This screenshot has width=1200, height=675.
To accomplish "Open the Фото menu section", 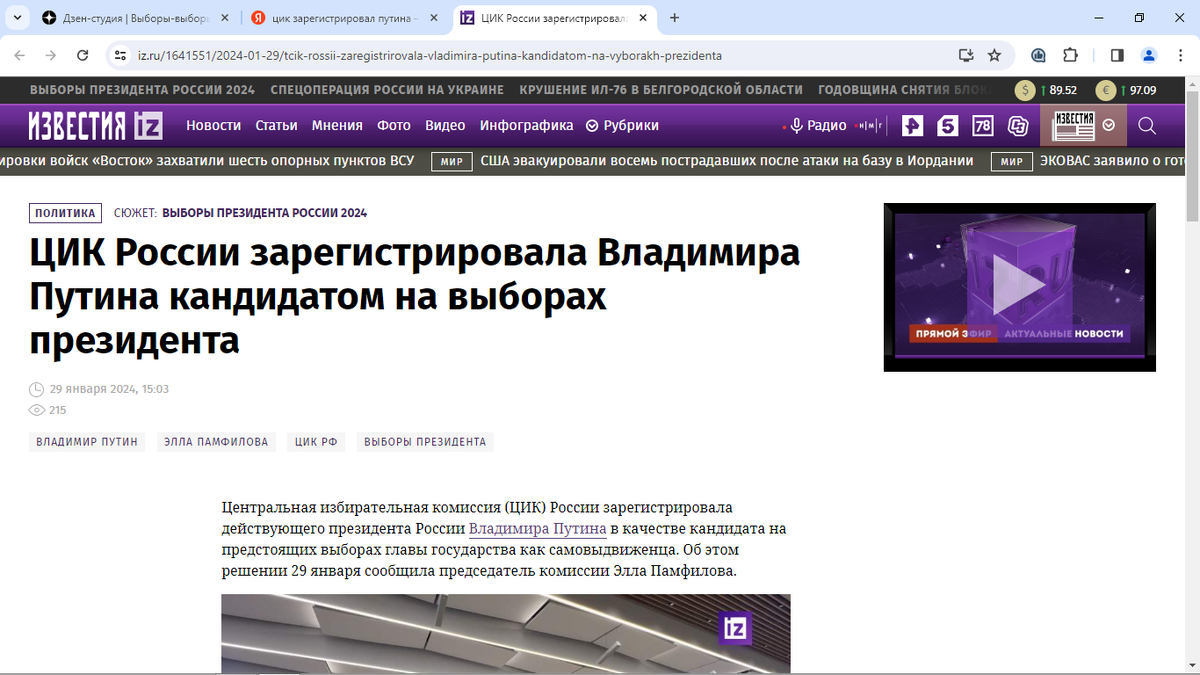I will pyautogui.click(x=394, y=125).
